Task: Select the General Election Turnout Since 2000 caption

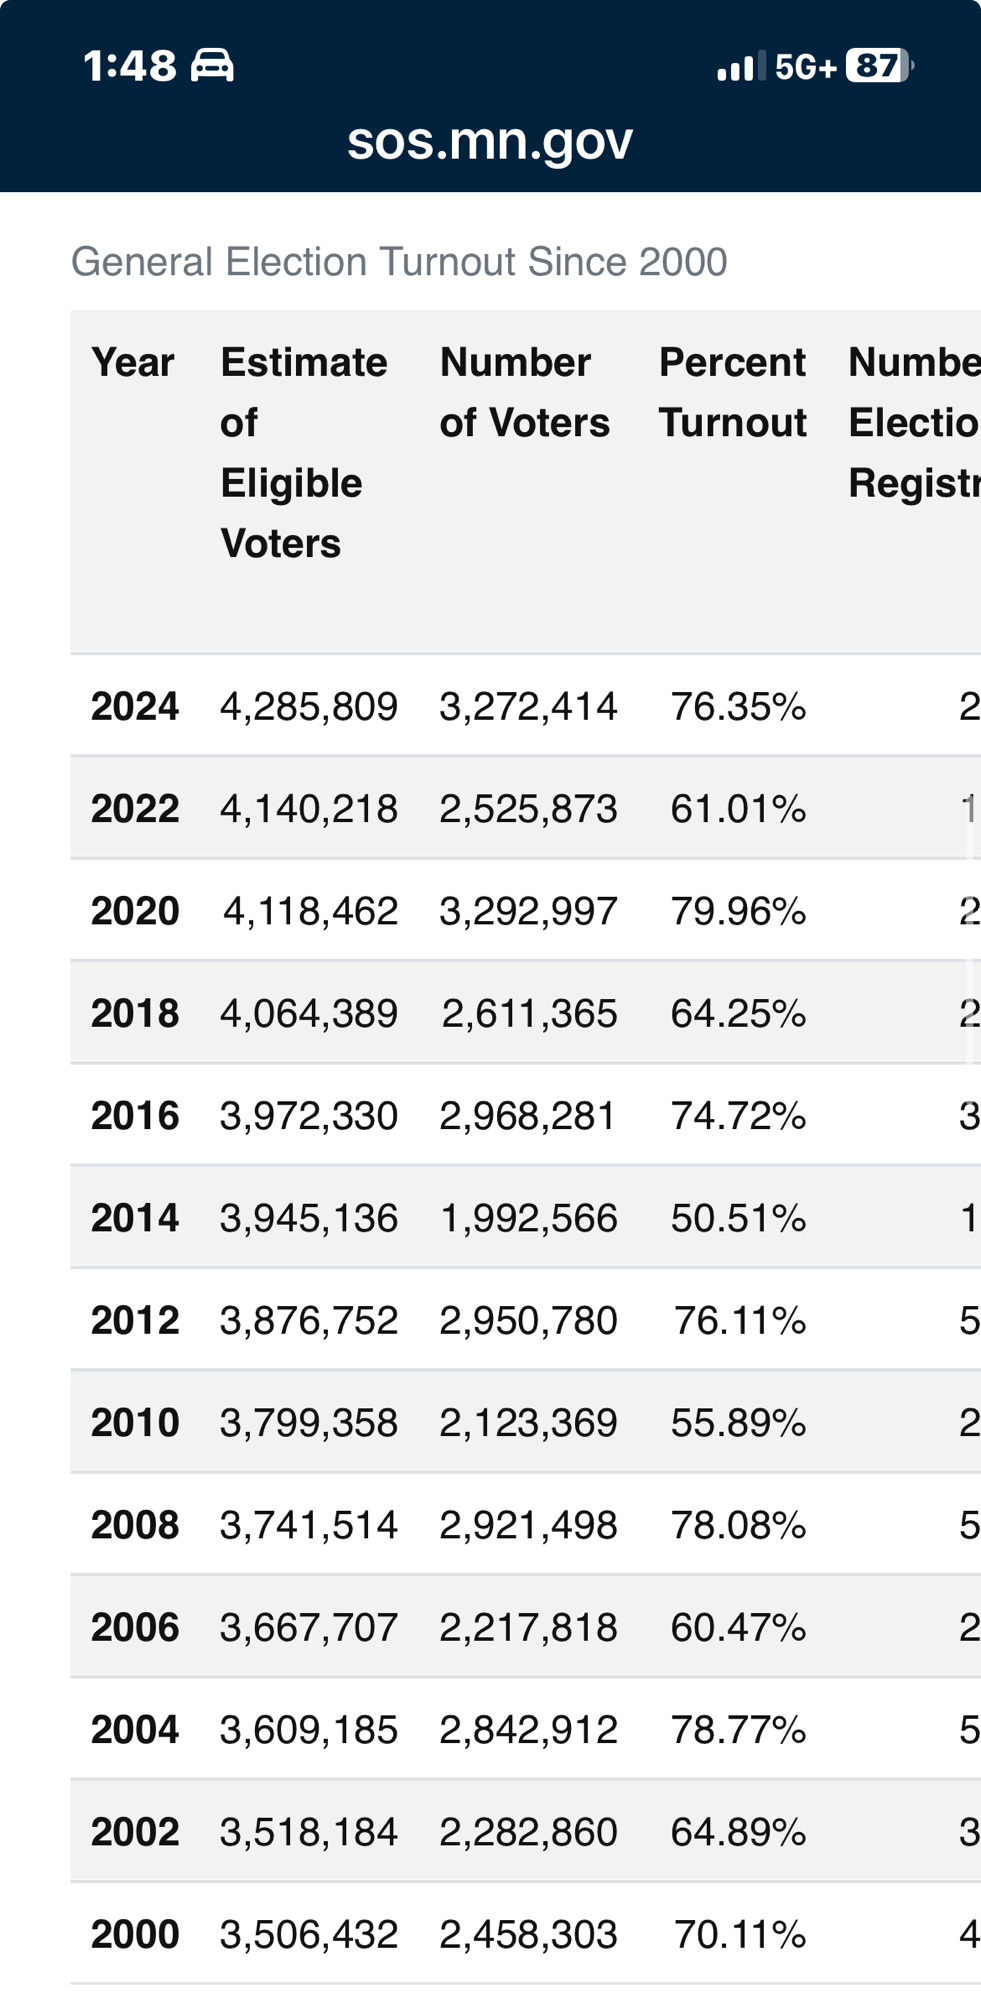Action: (399, 262)
